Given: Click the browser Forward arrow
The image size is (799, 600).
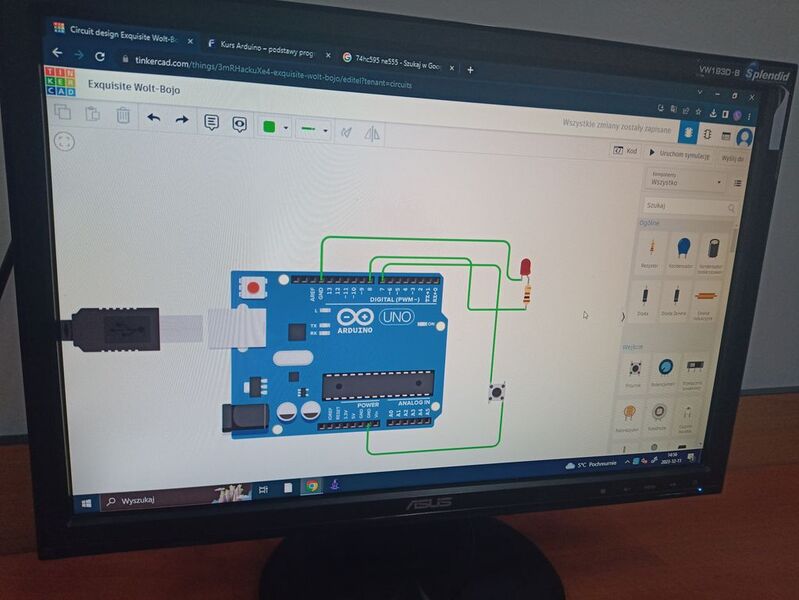Looking at the screenshot, I should click(x=79, y=55).
